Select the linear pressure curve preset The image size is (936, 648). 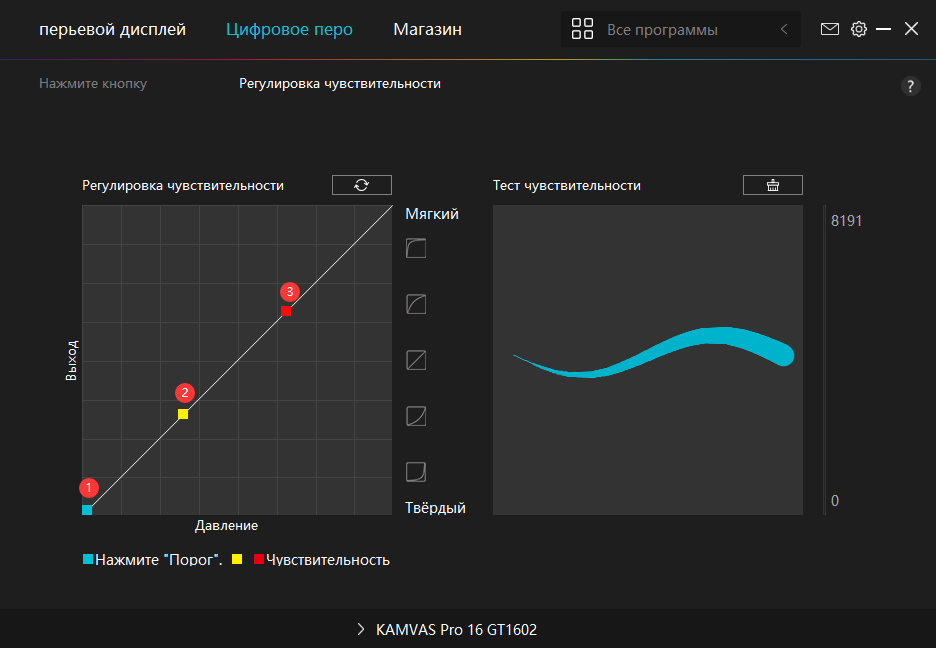tap(416, 360)
